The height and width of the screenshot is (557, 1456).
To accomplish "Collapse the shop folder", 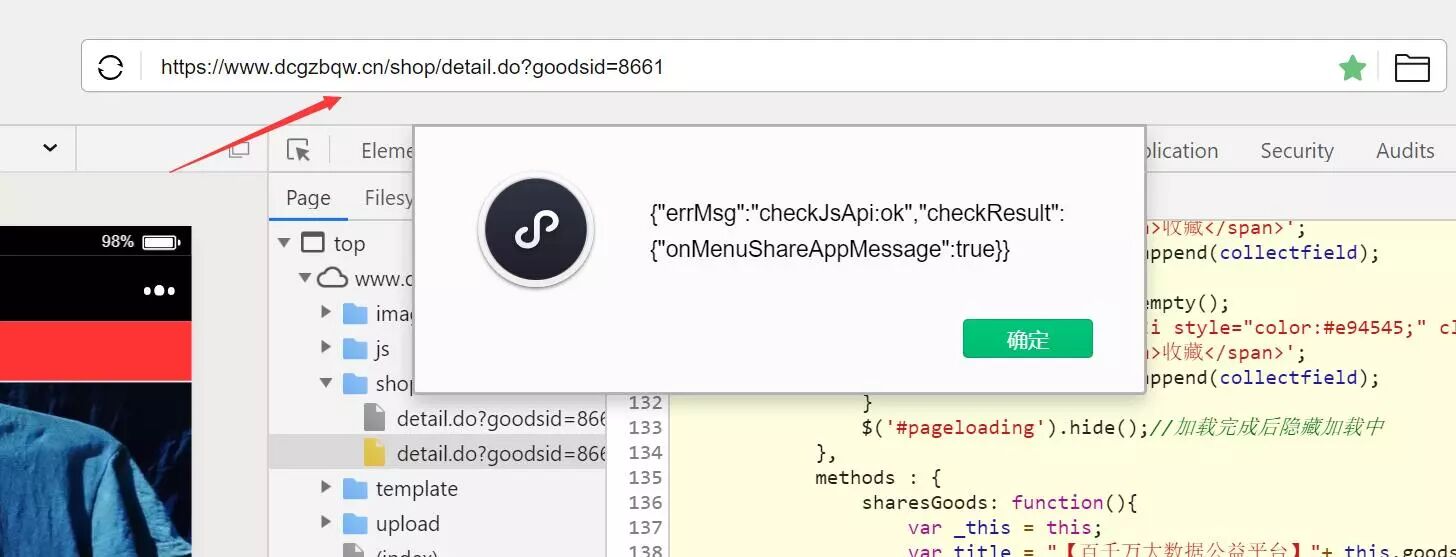I will [x=326, y=383].
